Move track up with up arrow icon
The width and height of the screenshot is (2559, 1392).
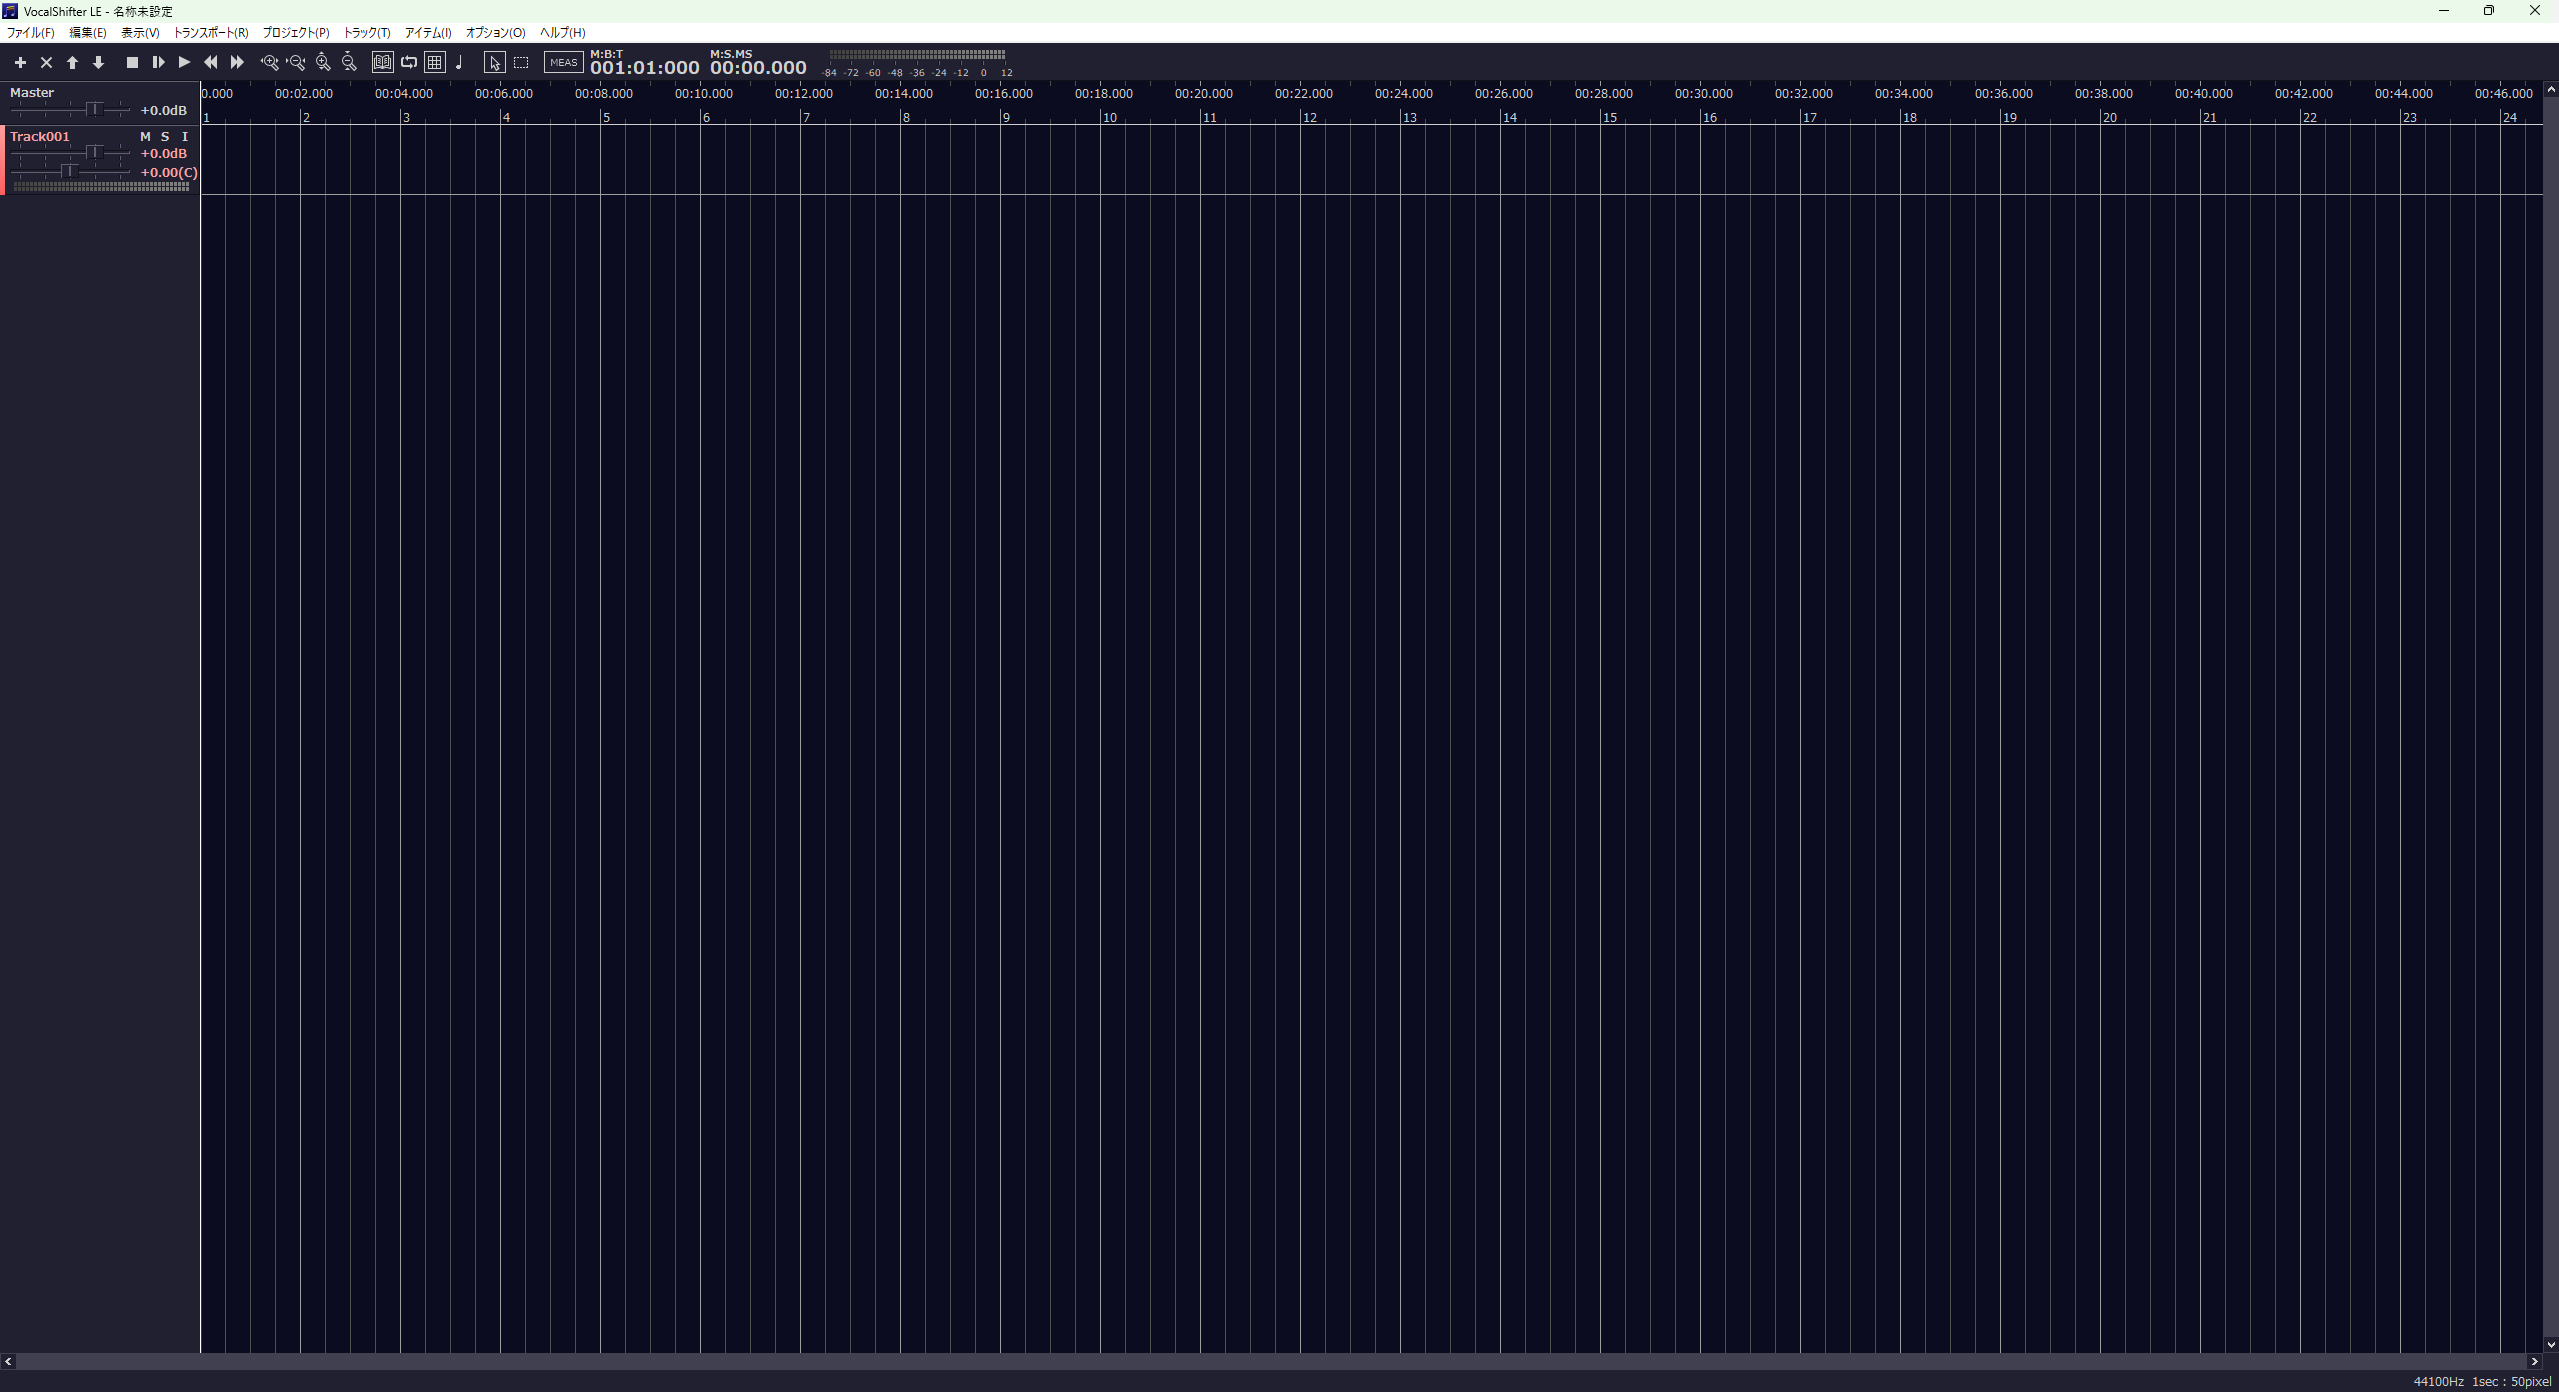pyautogui.click(x=72, y=62)
